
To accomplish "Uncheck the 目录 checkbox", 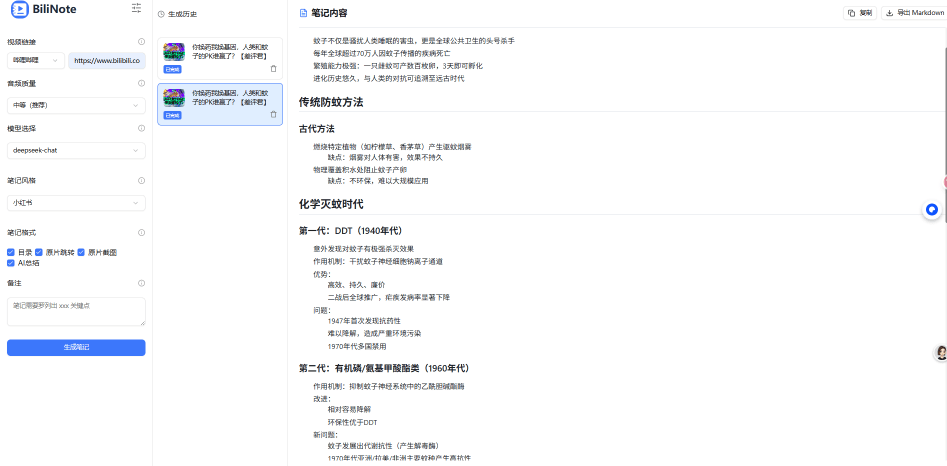I will [x=11, y=252].
